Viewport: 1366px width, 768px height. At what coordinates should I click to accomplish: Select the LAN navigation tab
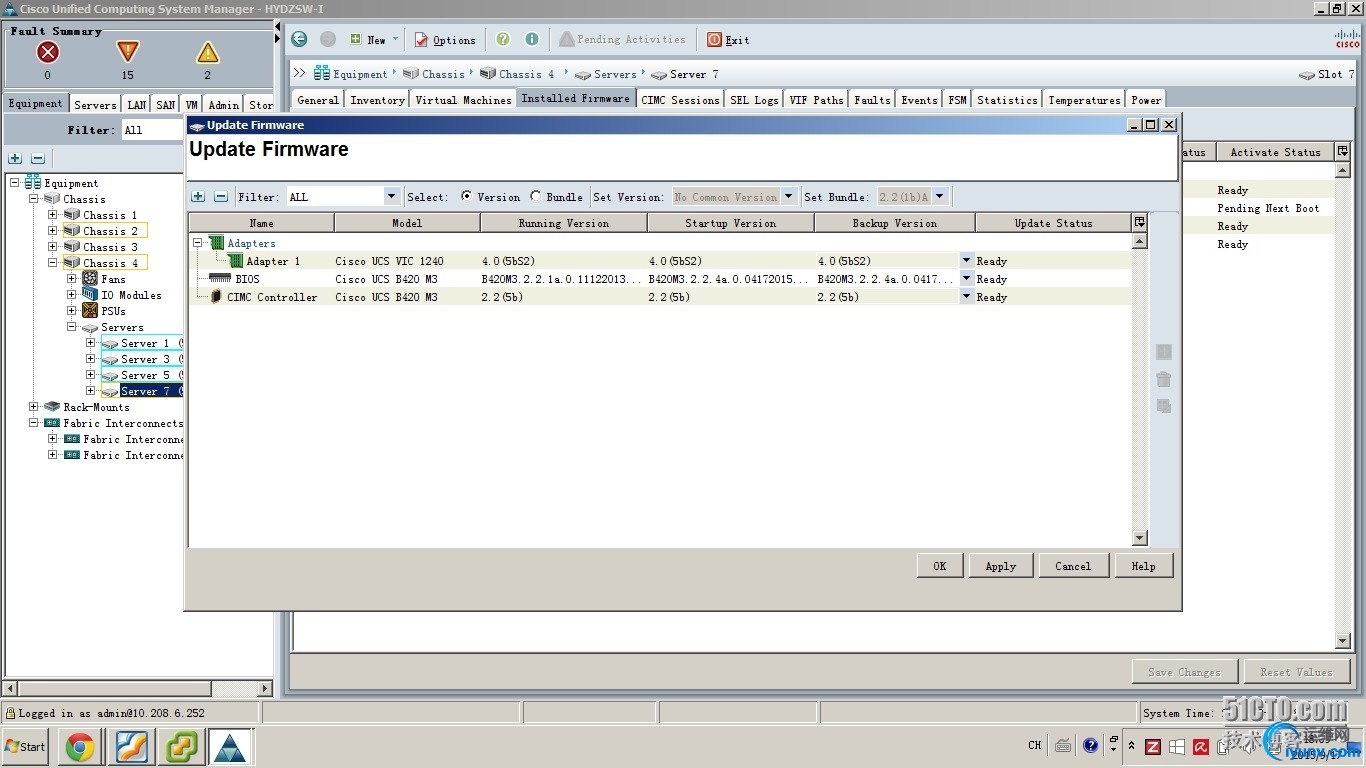pyautogui.click(x=137, y=105)
